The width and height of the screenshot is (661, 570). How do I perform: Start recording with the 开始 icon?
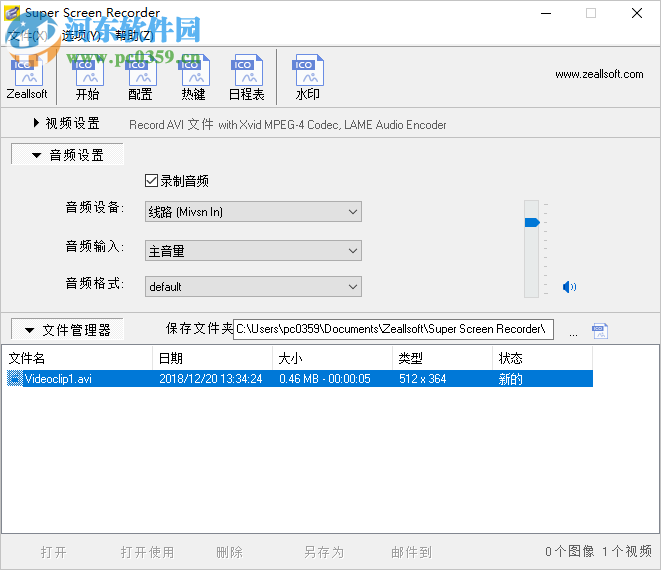click(87, 78)
